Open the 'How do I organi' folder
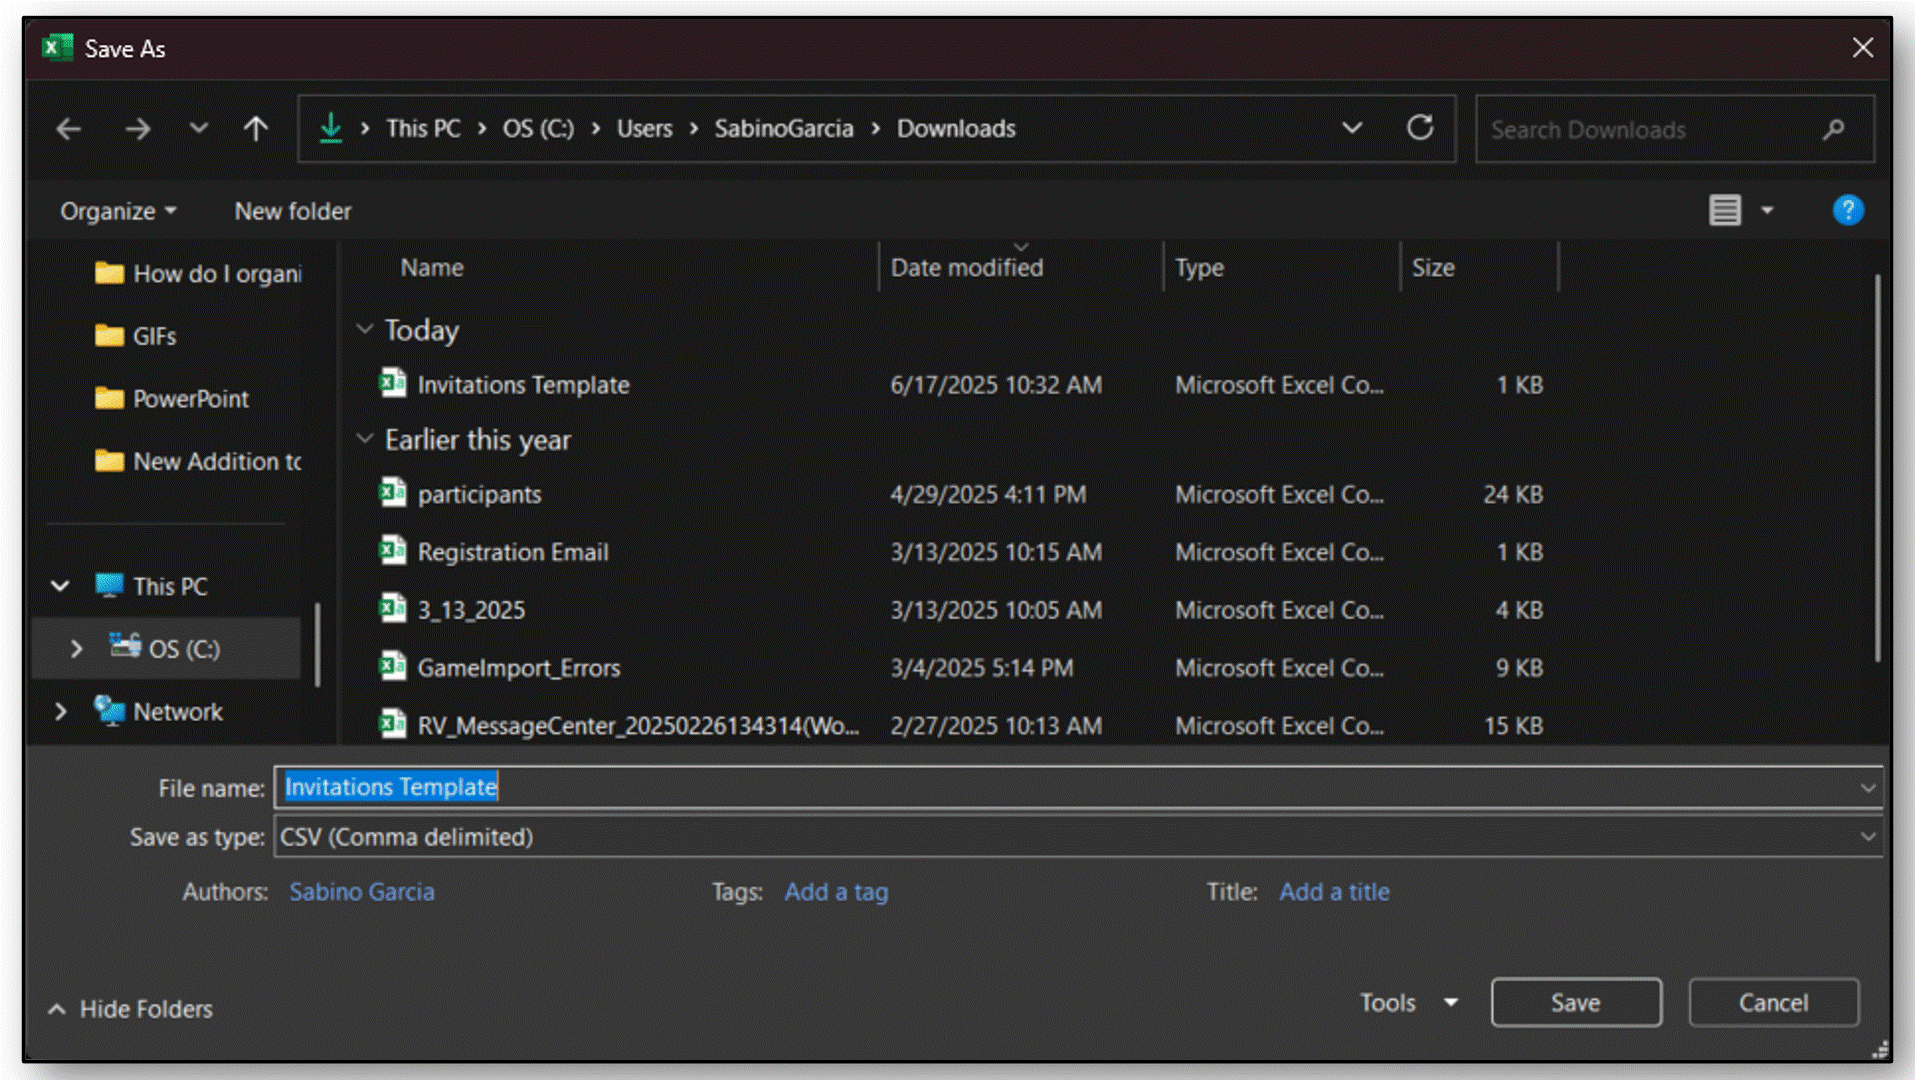This screenshot has width=1915, height=1080. tap(198, 274)
